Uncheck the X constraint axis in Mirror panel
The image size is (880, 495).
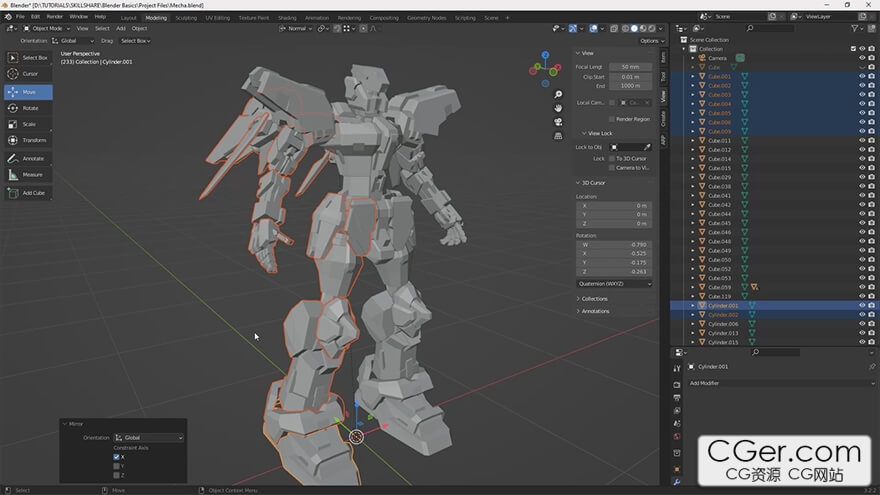pos(117,456)
